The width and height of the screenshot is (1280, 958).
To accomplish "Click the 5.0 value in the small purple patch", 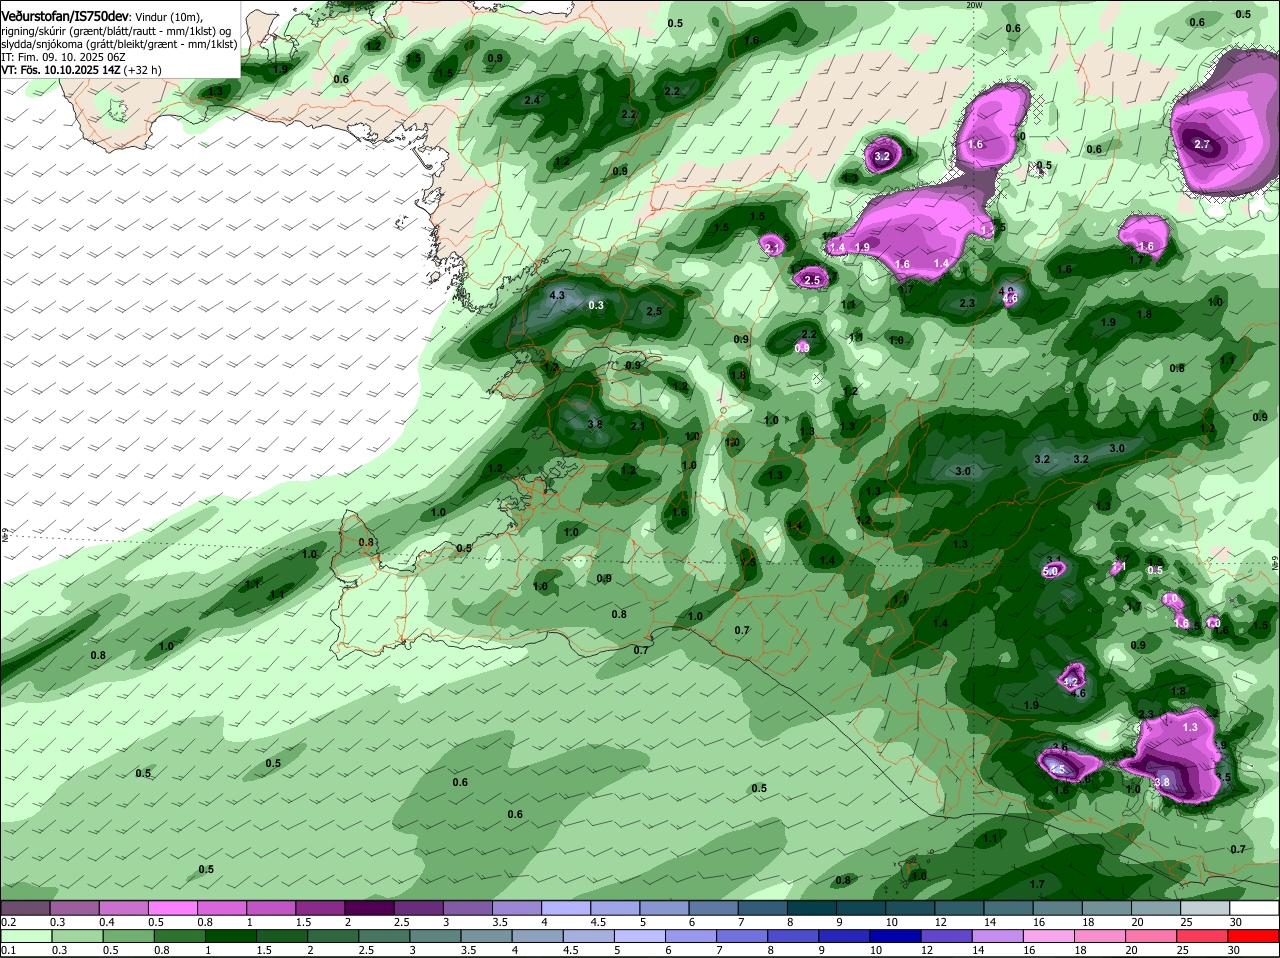I will pos(1051,571).
